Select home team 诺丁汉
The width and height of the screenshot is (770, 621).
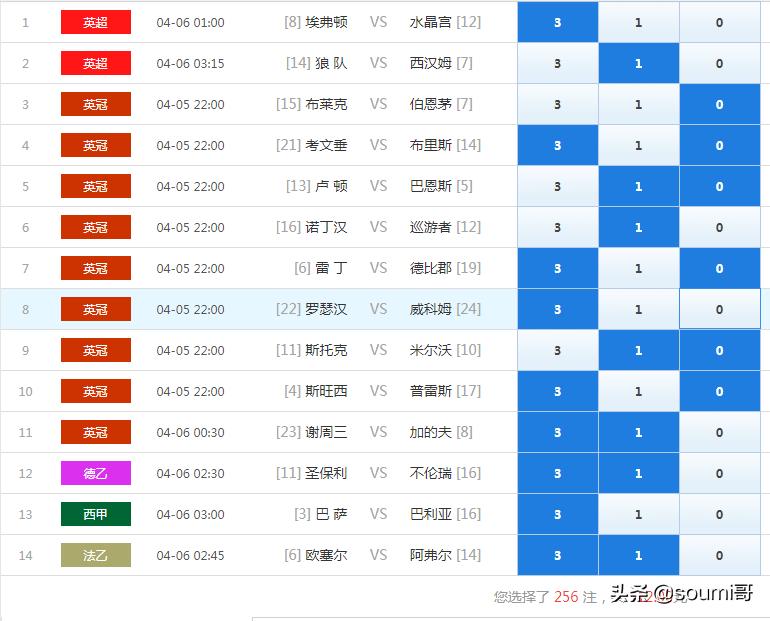click(x=326, y=227)
